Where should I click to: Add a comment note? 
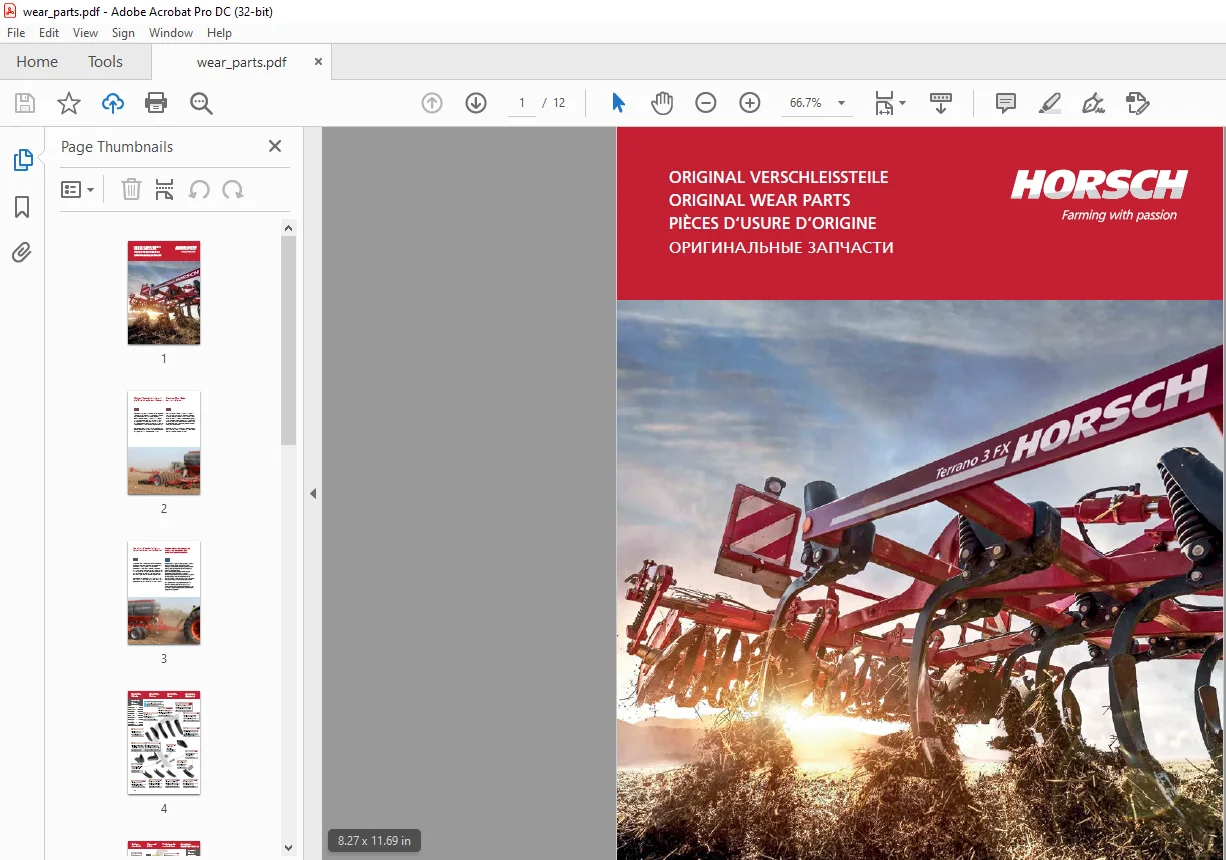(1006, 103)
